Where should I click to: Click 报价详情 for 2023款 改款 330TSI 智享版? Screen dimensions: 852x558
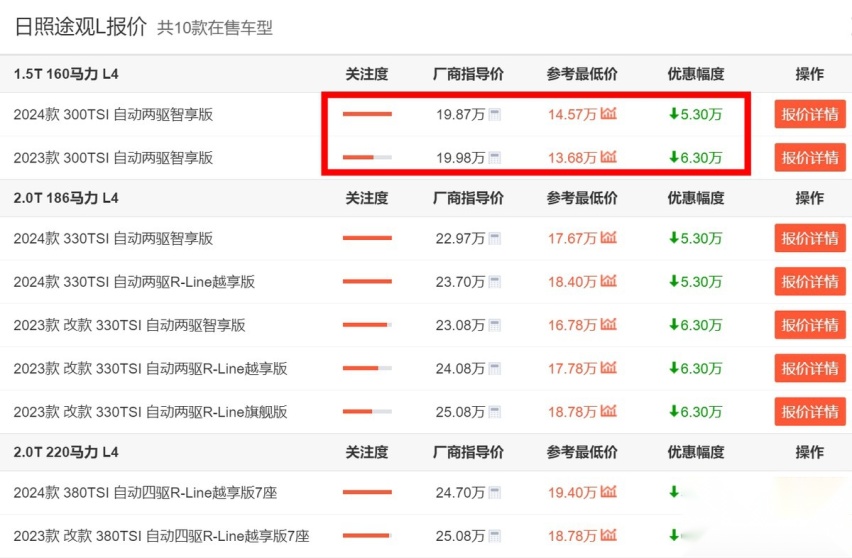tap(810, 325)
